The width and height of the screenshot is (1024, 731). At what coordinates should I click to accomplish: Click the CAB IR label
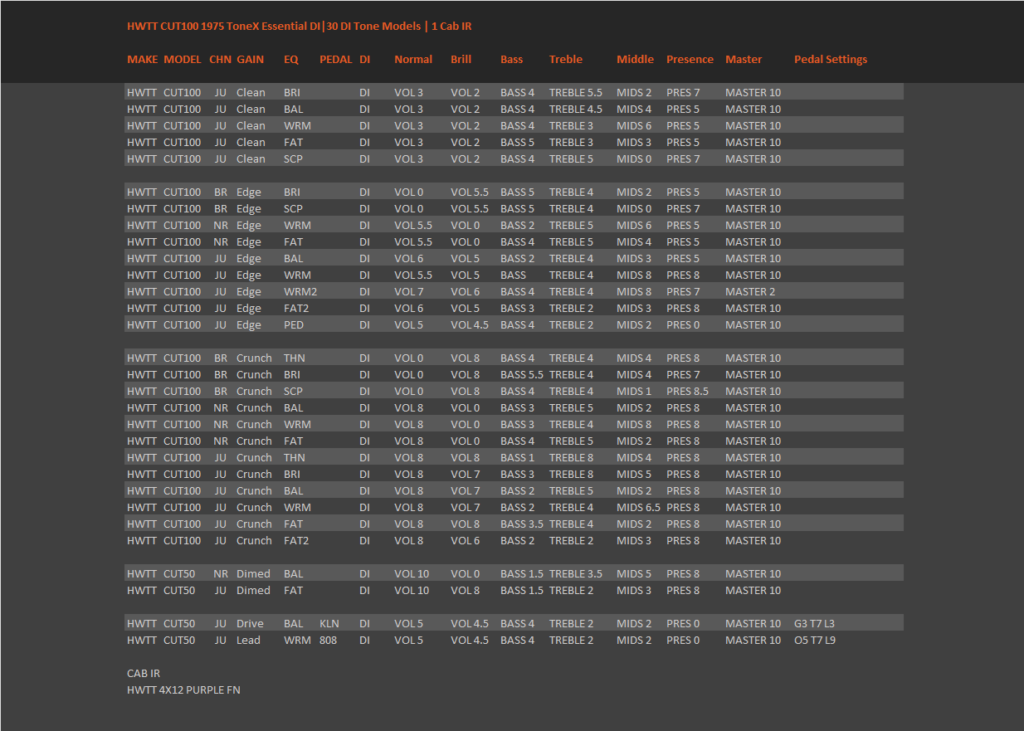click(143, 674)
